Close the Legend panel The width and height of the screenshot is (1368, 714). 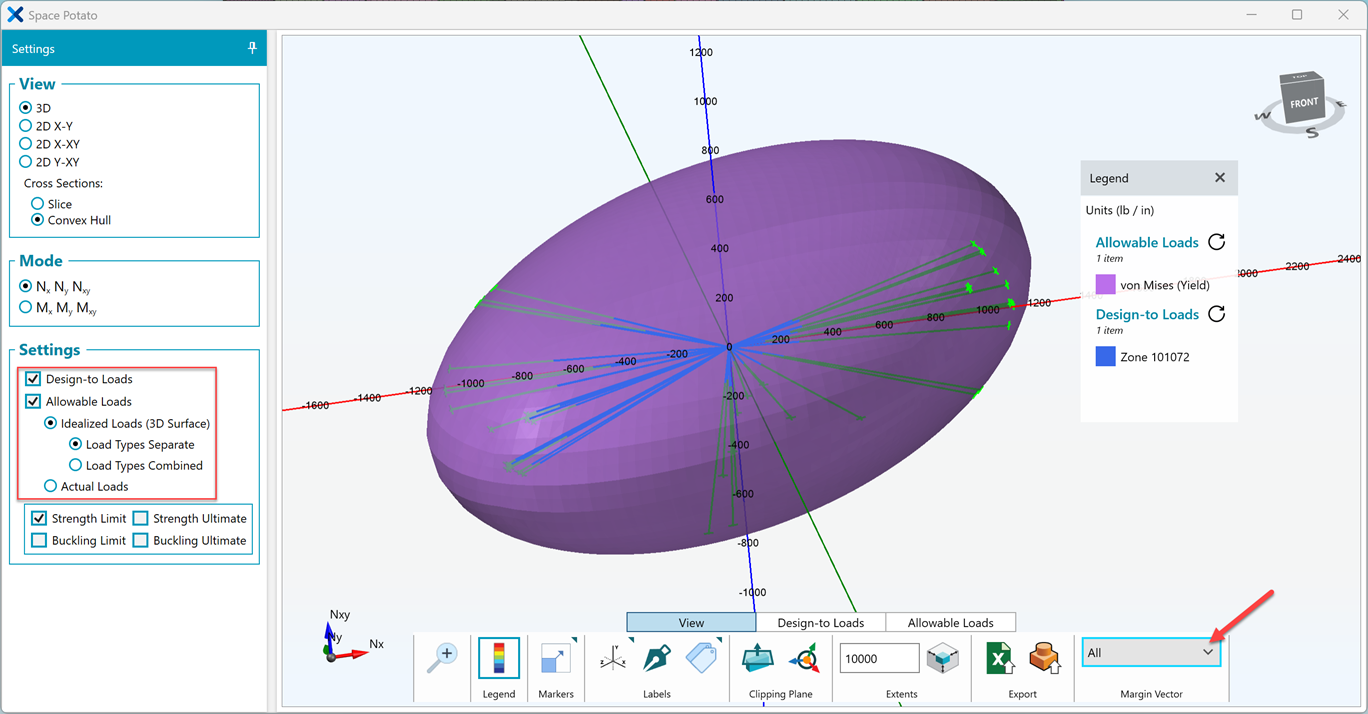click(1220, 178)
